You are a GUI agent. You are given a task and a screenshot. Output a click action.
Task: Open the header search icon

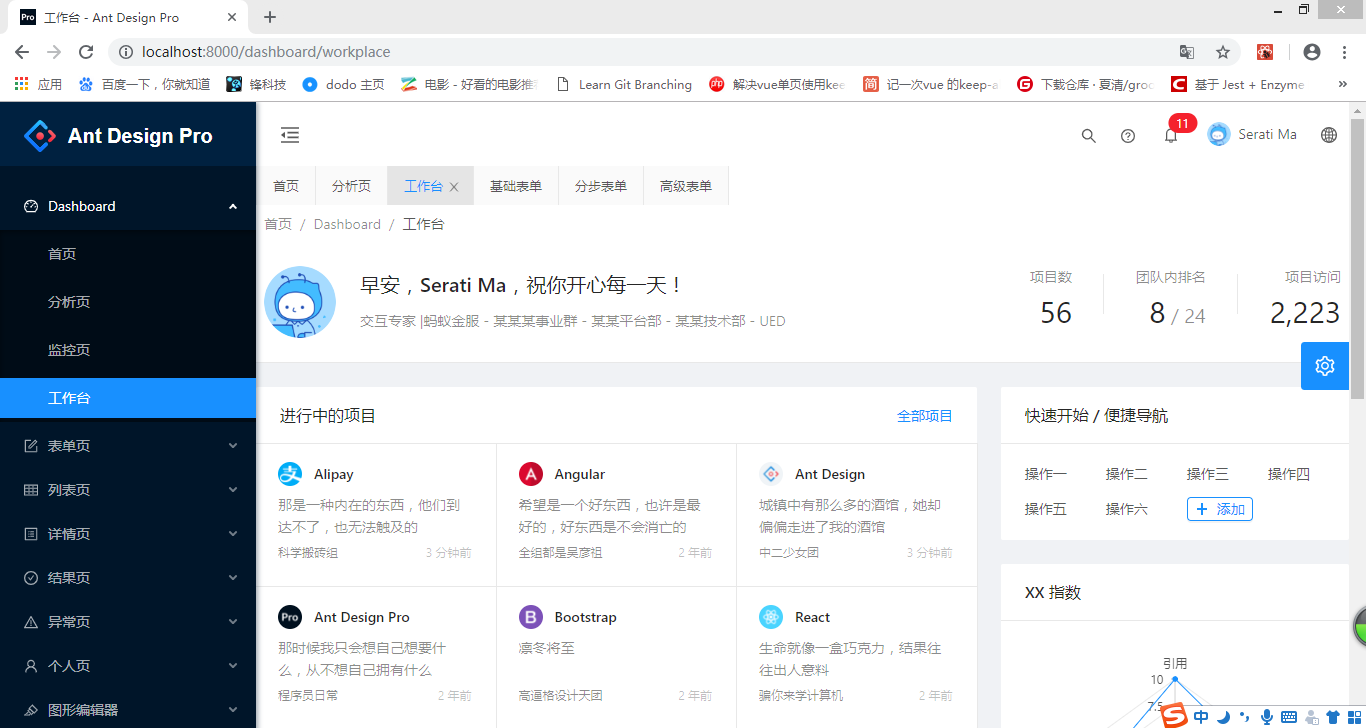point(1089,136)
